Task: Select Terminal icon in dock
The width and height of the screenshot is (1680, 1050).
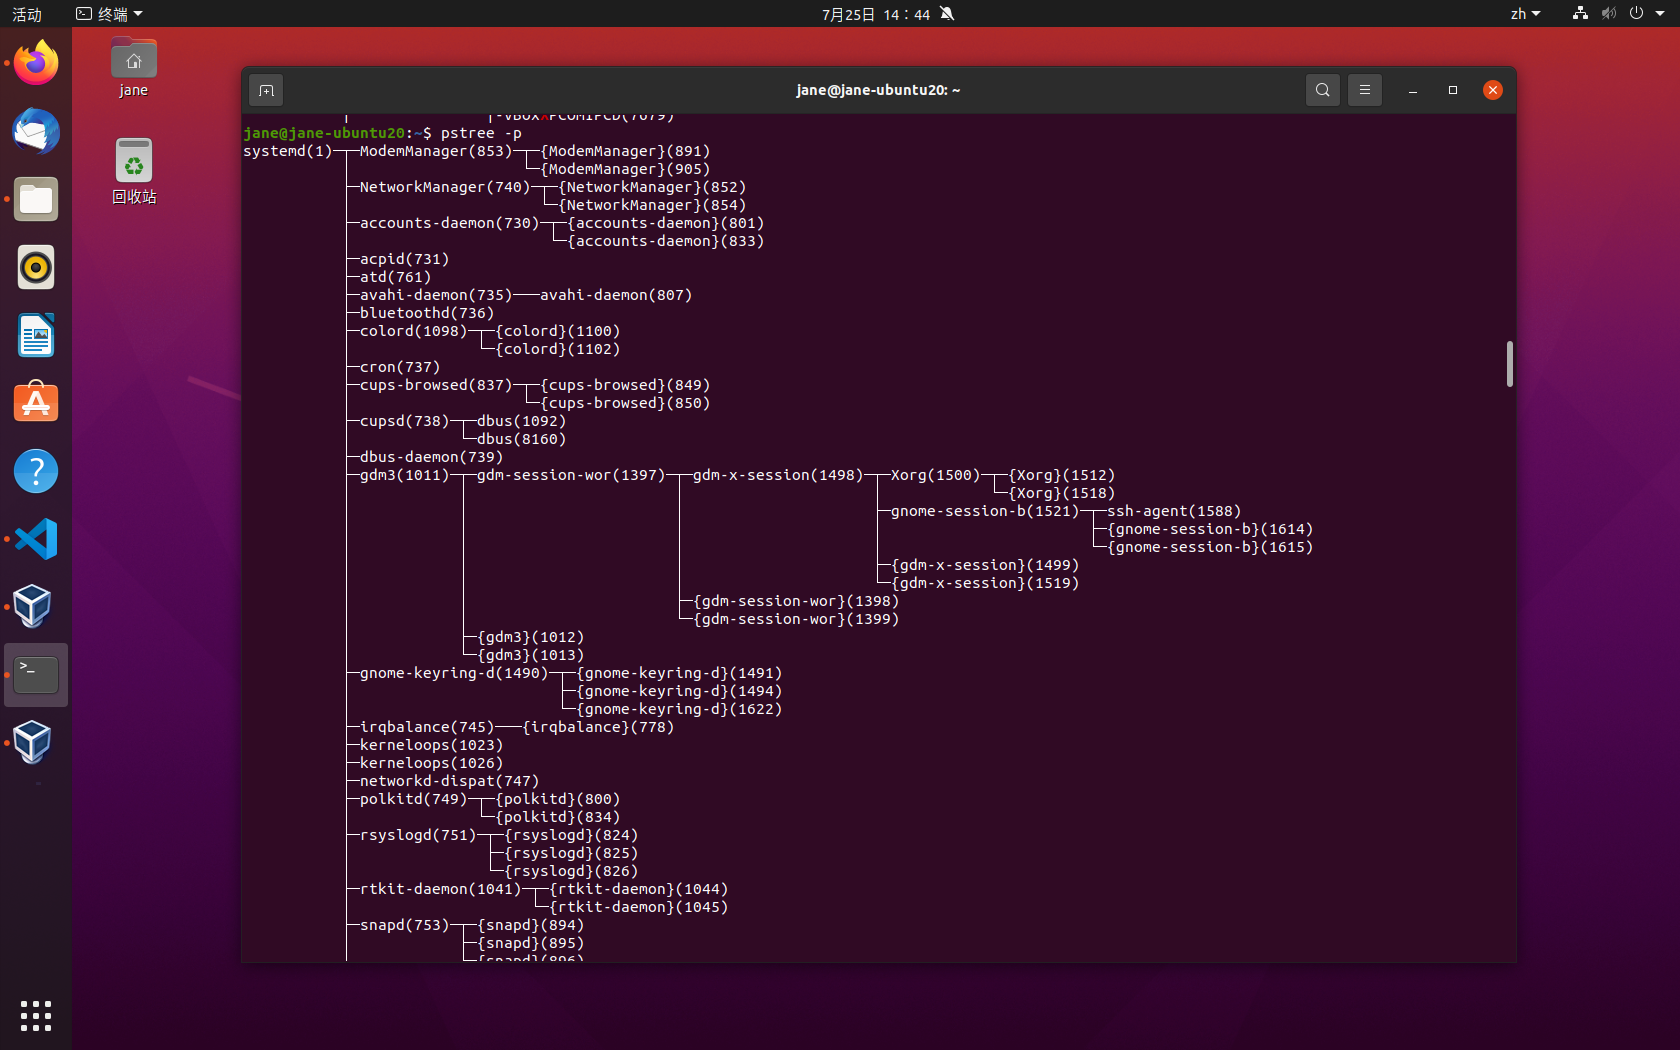Action: [36, 675]
